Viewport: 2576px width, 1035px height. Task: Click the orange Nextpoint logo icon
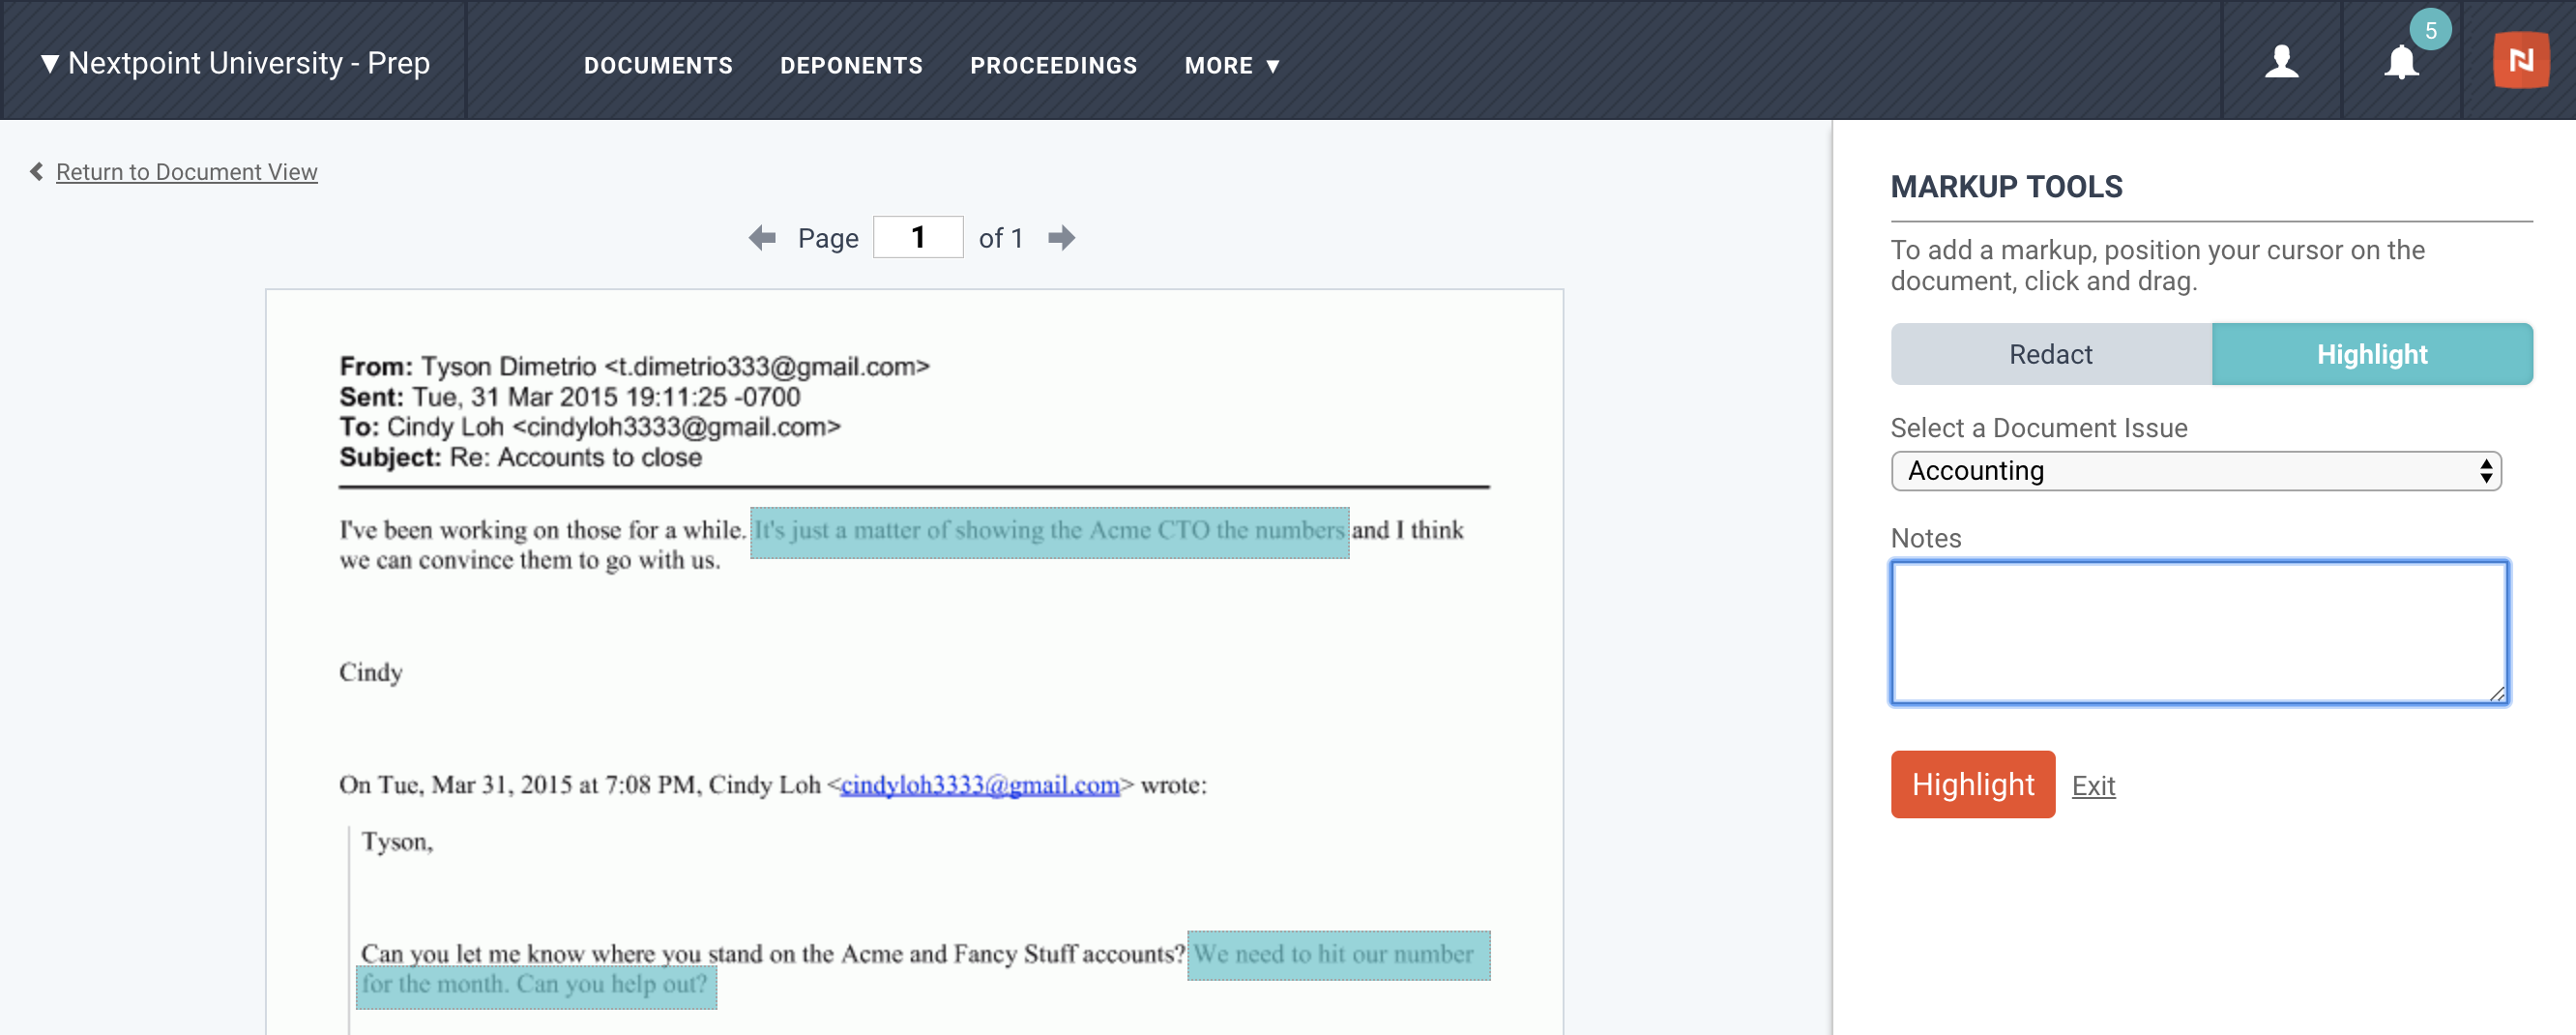tap(2520, 61)
